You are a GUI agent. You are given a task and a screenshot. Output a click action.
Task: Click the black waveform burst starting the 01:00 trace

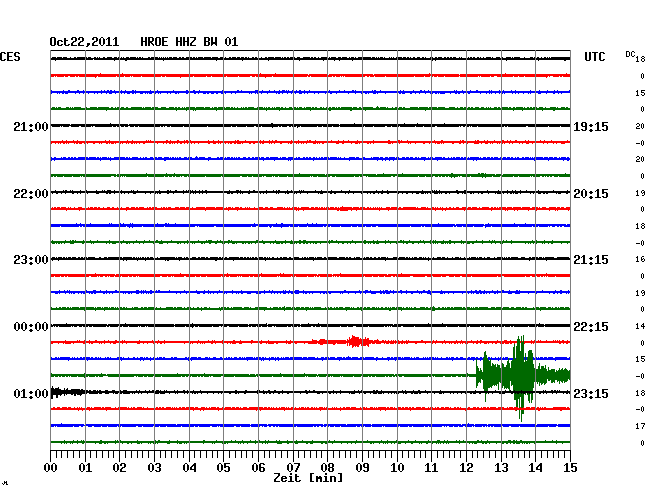click(x=68, y=392)
